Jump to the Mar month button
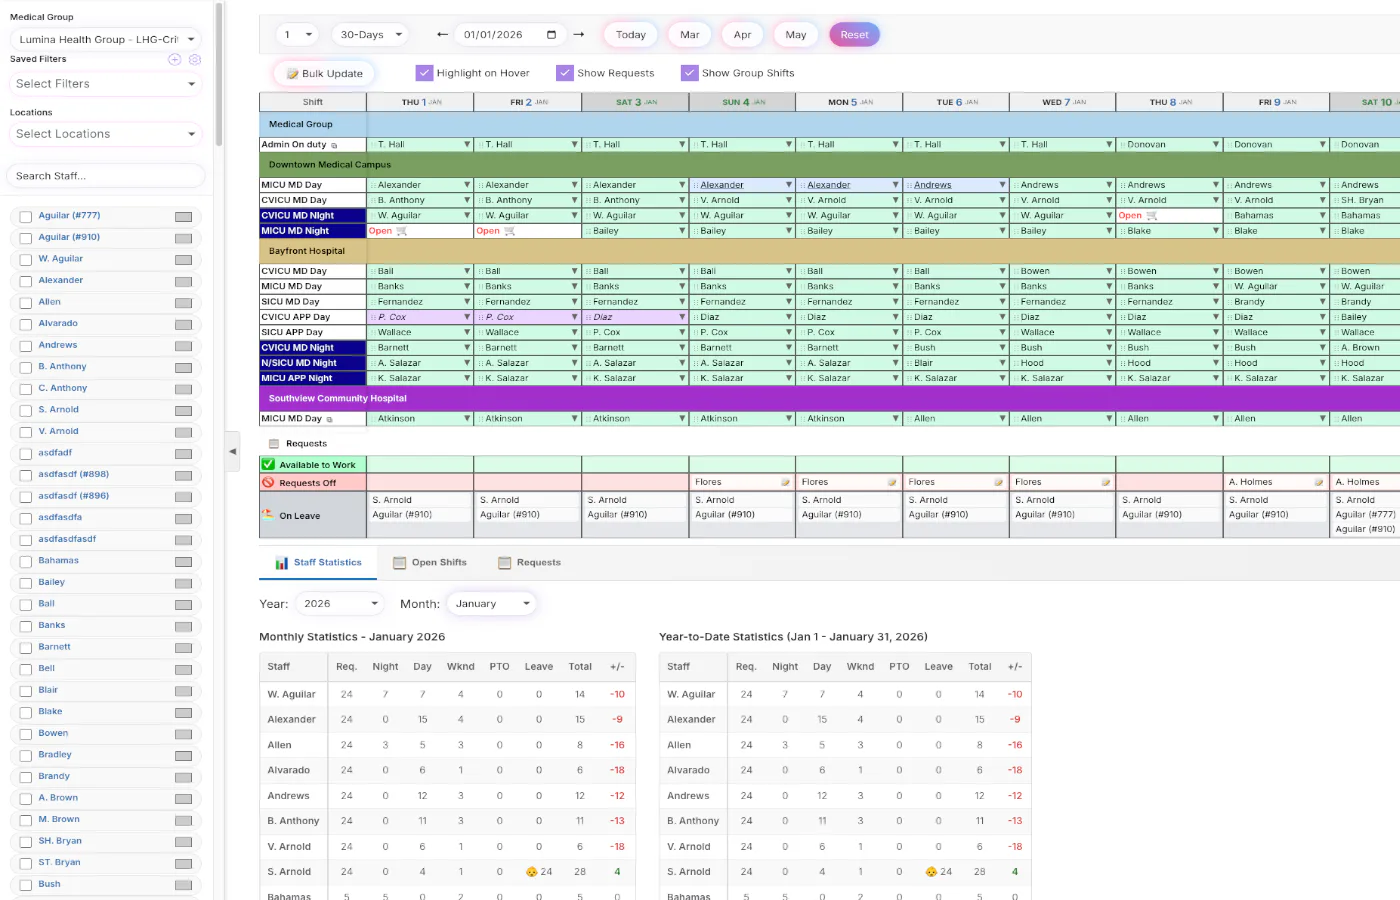Viewport: 1400px width, 900px height. pos(690,35)
